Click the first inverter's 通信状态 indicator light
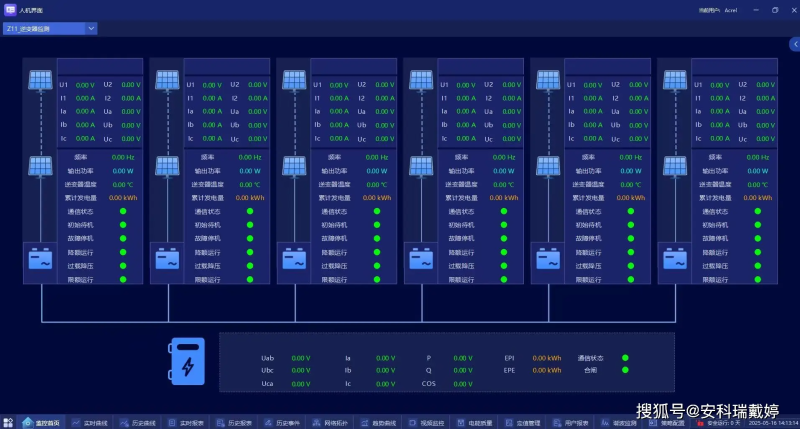 point(124,212)
